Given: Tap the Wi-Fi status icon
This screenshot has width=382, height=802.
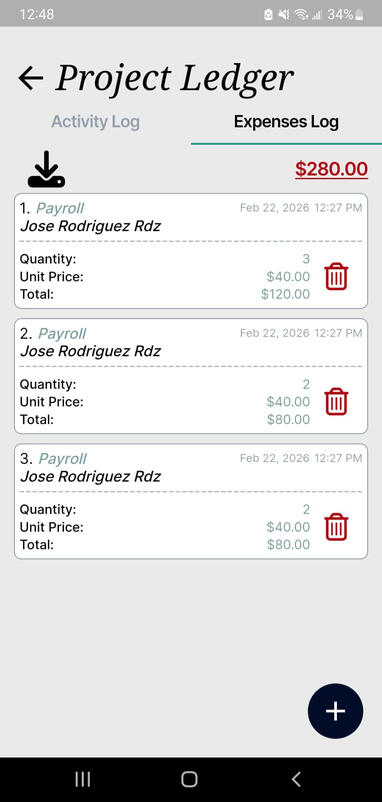Looking at the screenshot, I should (x=301, y=15).
